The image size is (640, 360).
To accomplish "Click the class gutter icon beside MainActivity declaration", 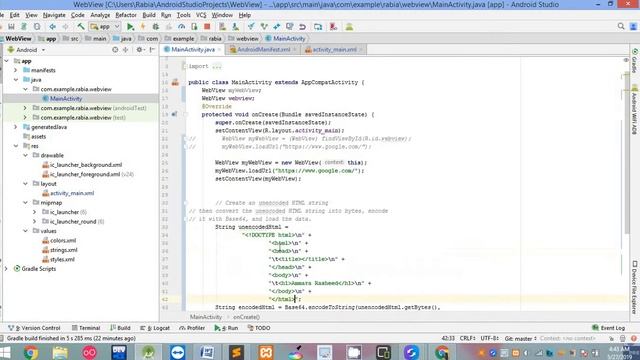I will tap(175, 82).
